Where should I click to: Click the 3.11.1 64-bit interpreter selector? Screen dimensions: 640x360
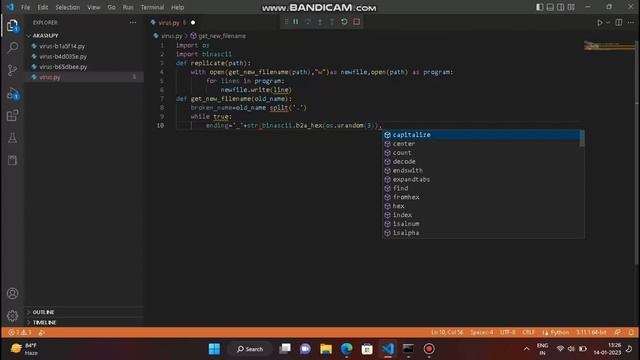[591, 332]
